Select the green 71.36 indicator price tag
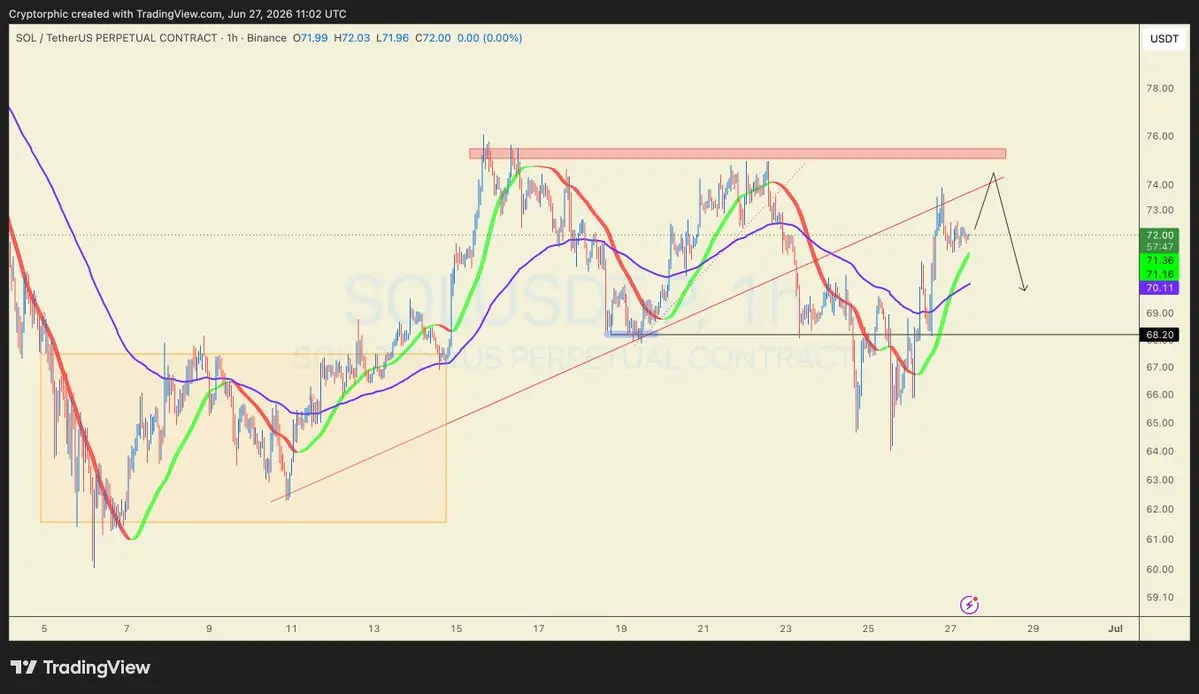1199x694 pixels. pos(1159,261)
